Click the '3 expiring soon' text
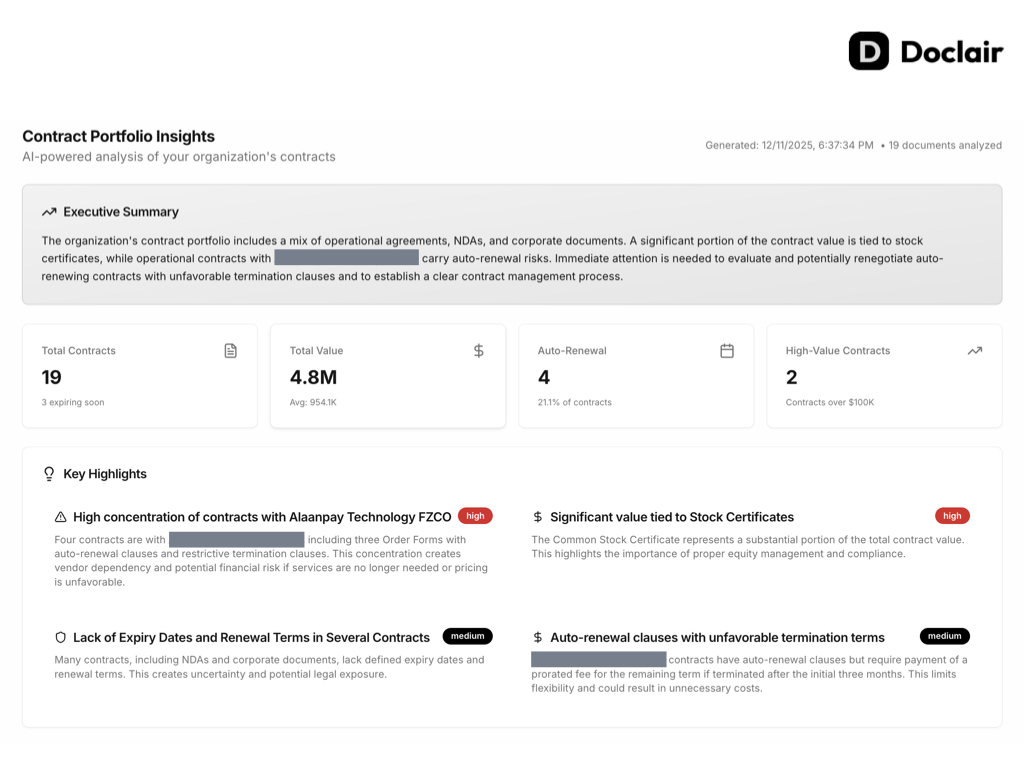Viewport: 1024px width, 768px height. (73, 402)
